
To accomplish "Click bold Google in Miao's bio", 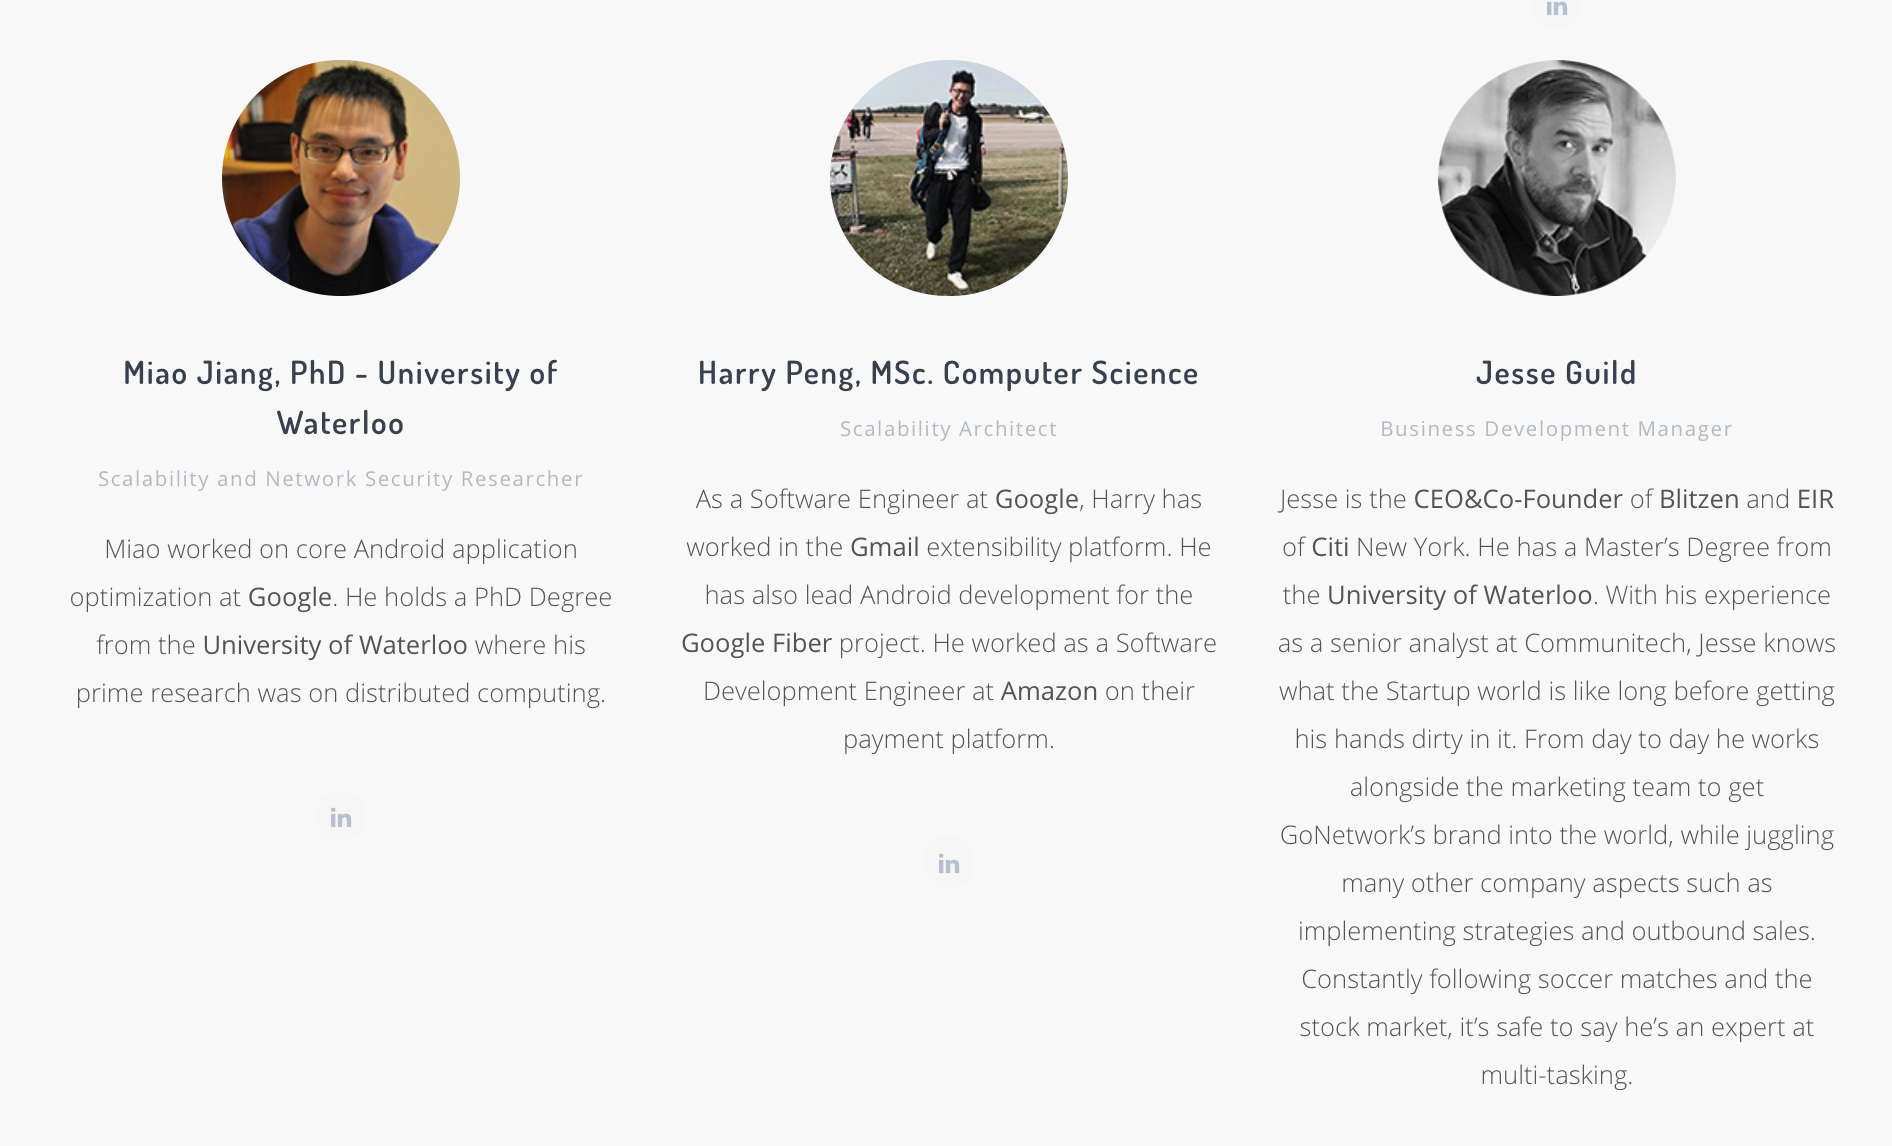I will coord(290,597).
